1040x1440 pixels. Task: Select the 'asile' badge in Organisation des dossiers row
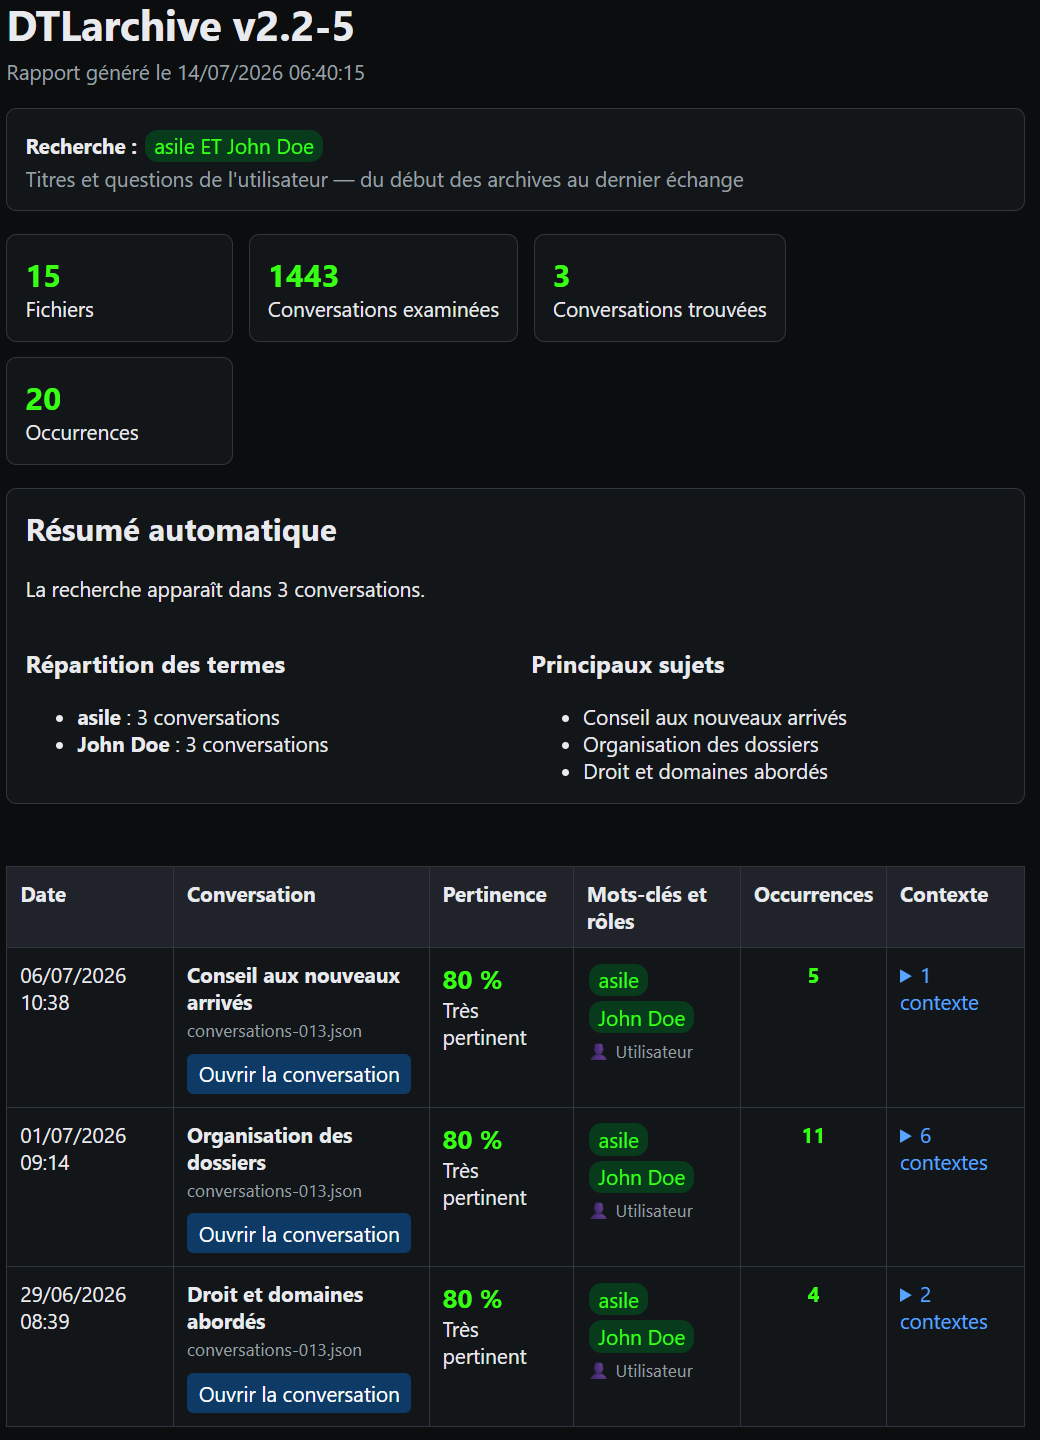(618, 1140)
